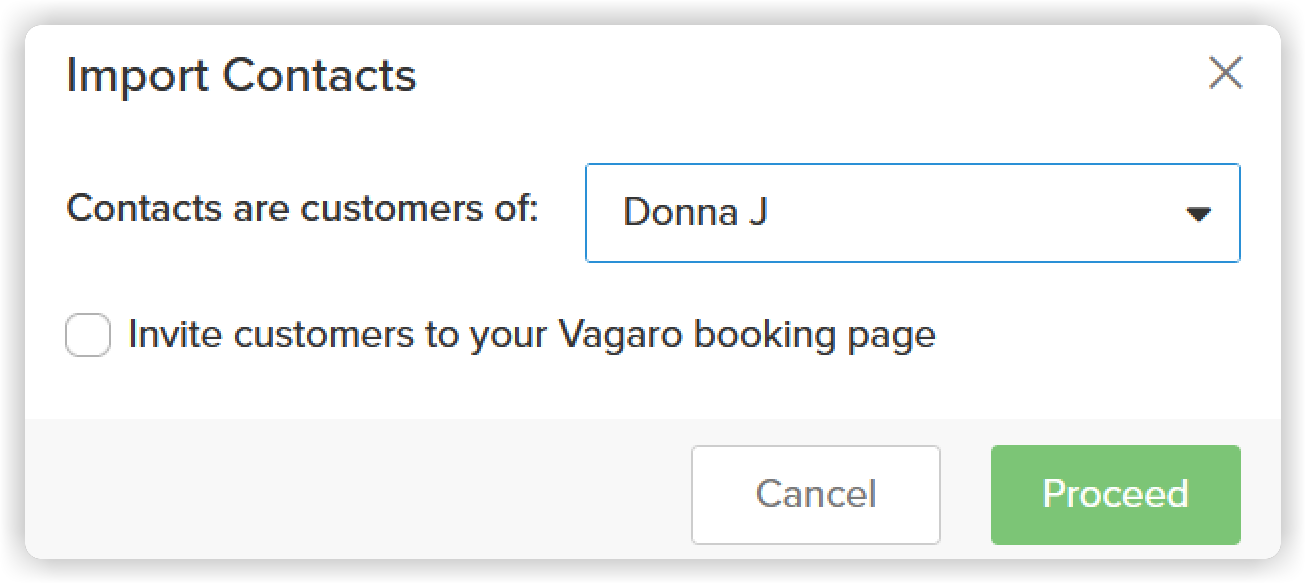Click the green Proceed button
The width and height of the screenshot is (1306, 584).
[1115, 494]
